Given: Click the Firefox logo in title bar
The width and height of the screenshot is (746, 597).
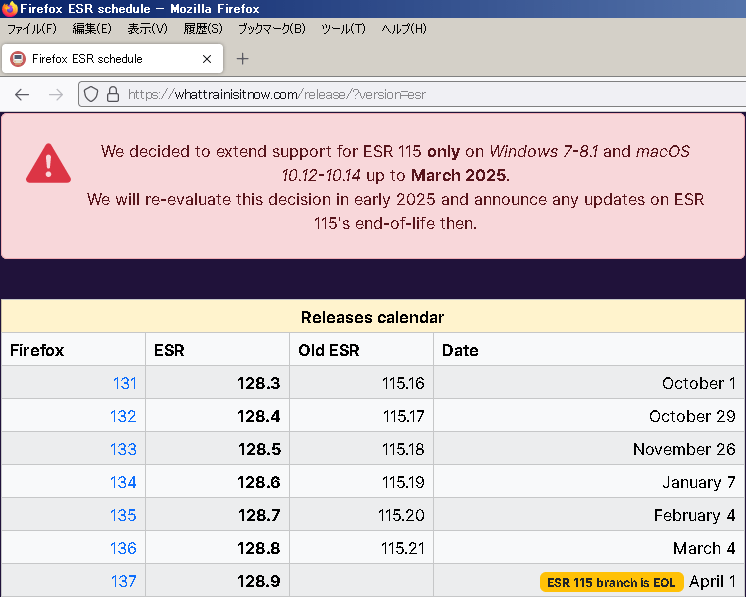Looking at the screenshot, I should click(10, 9).
